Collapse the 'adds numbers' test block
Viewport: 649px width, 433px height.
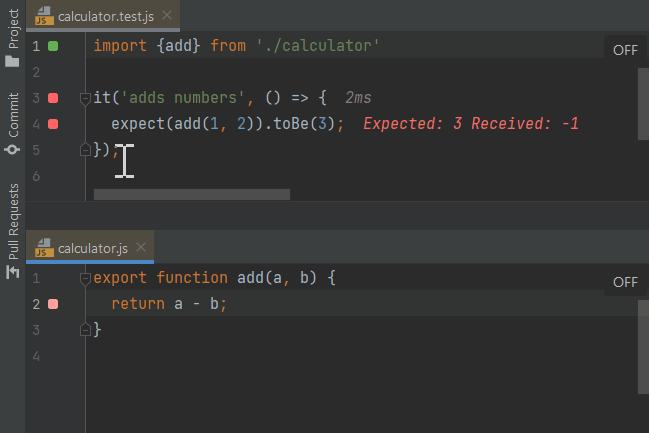pyautogui.click(x=85, y=98)
